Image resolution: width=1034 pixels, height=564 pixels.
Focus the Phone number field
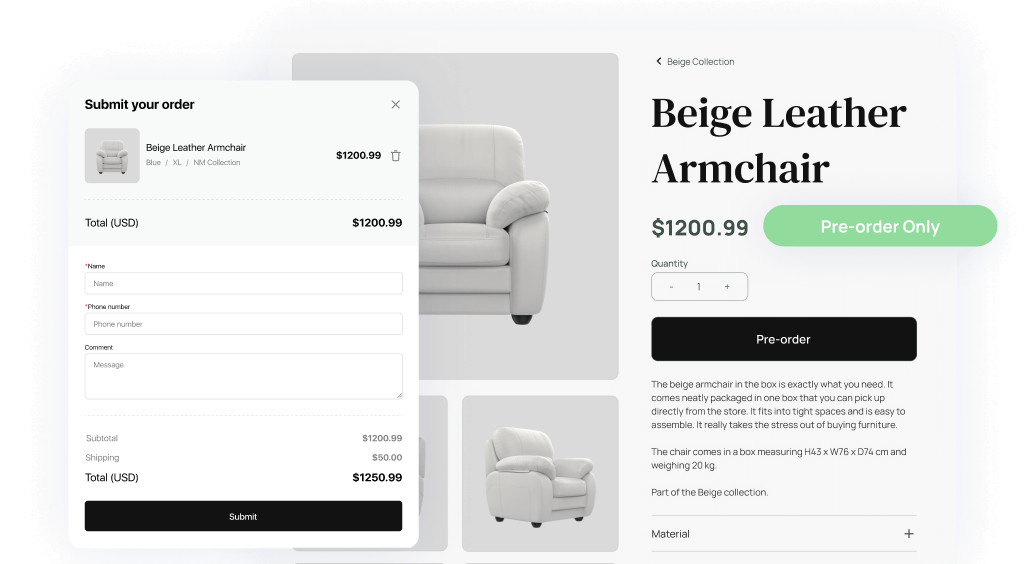243,324
